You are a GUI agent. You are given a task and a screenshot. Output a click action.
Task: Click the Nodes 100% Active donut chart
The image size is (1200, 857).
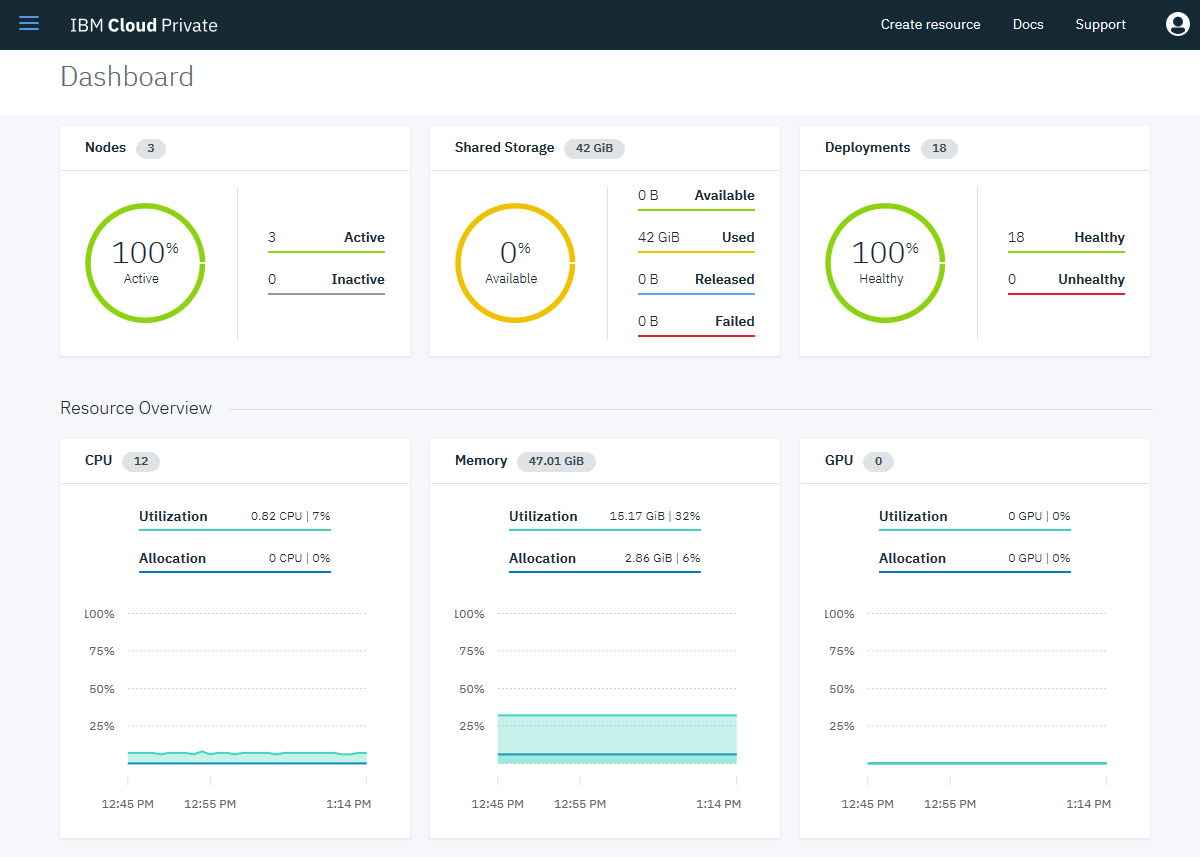click(145, 263)
